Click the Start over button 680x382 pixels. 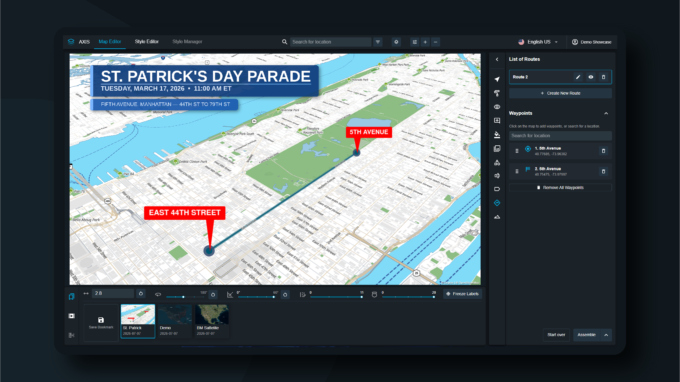coord(556,335)
